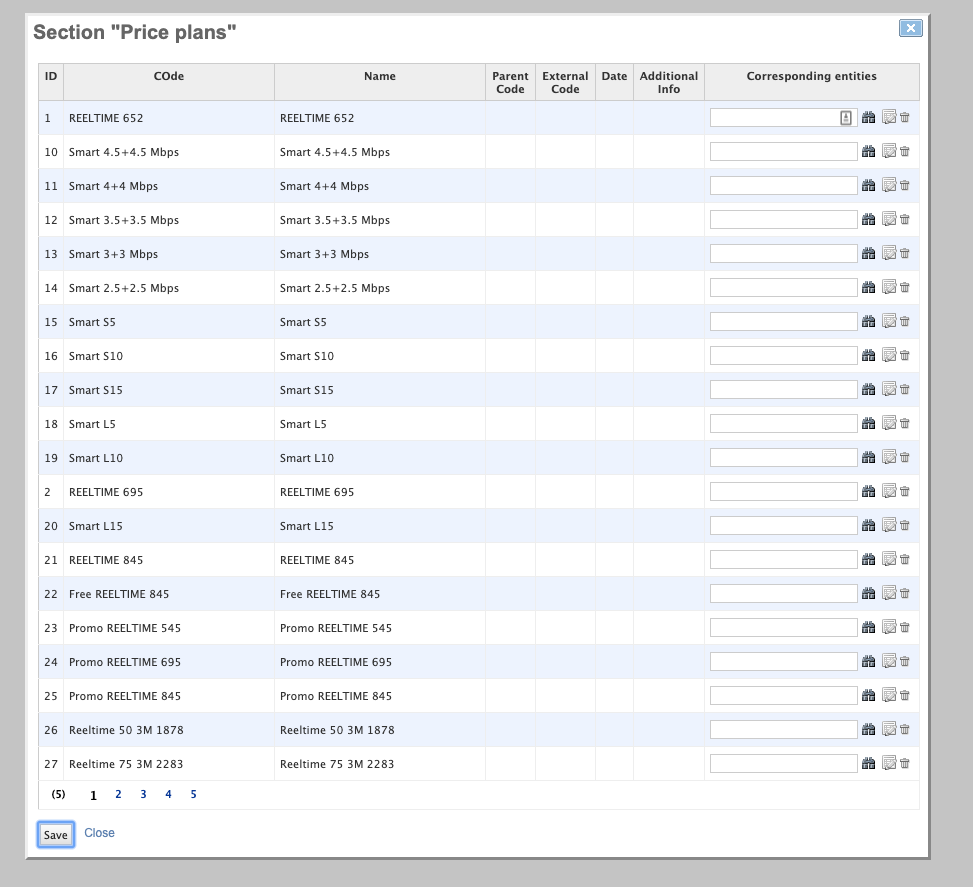The image size is (973, 887).
Task: Click the Save button
Action: pyautogui.click(x=56, y=835)
